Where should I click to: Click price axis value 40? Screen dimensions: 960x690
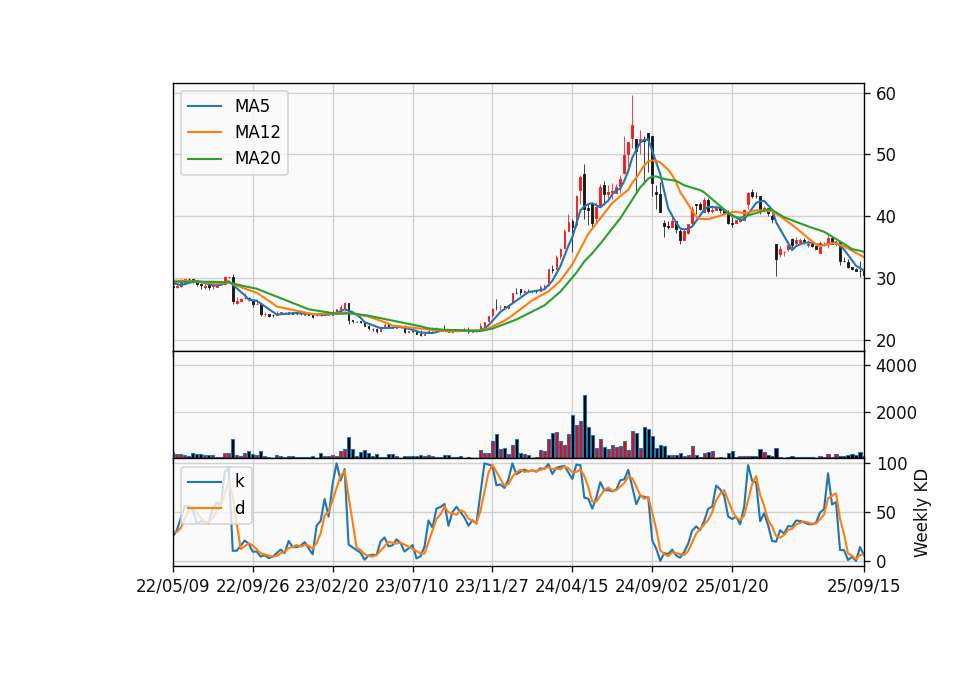click(886, 217)
